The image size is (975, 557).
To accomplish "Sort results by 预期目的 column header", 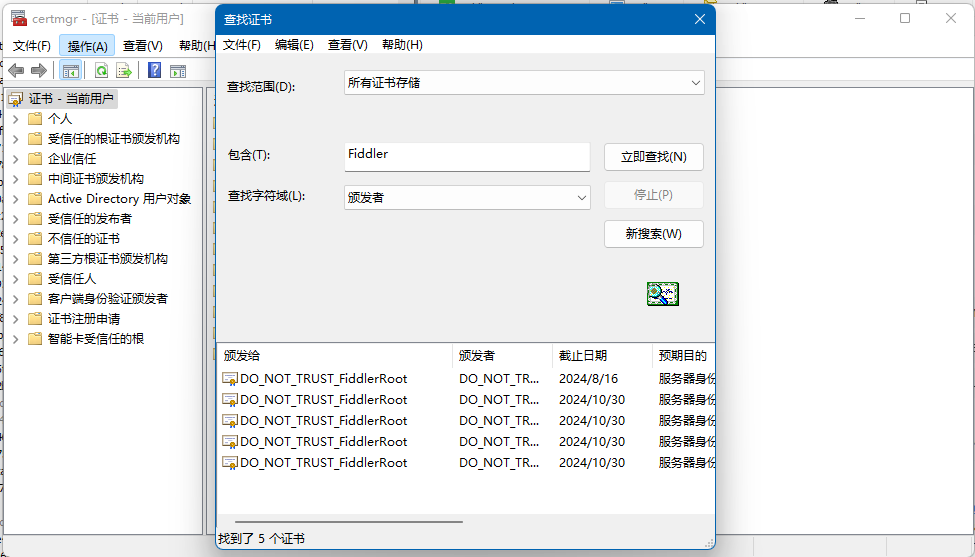I will tap(683, 356).
